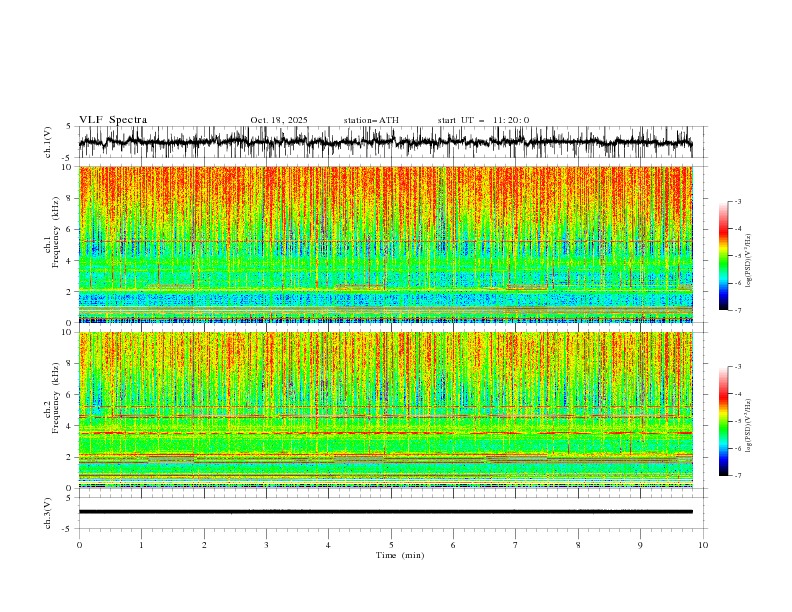Click time axis tick label '3'
792x612 pixels.
(x=266, y=545)
